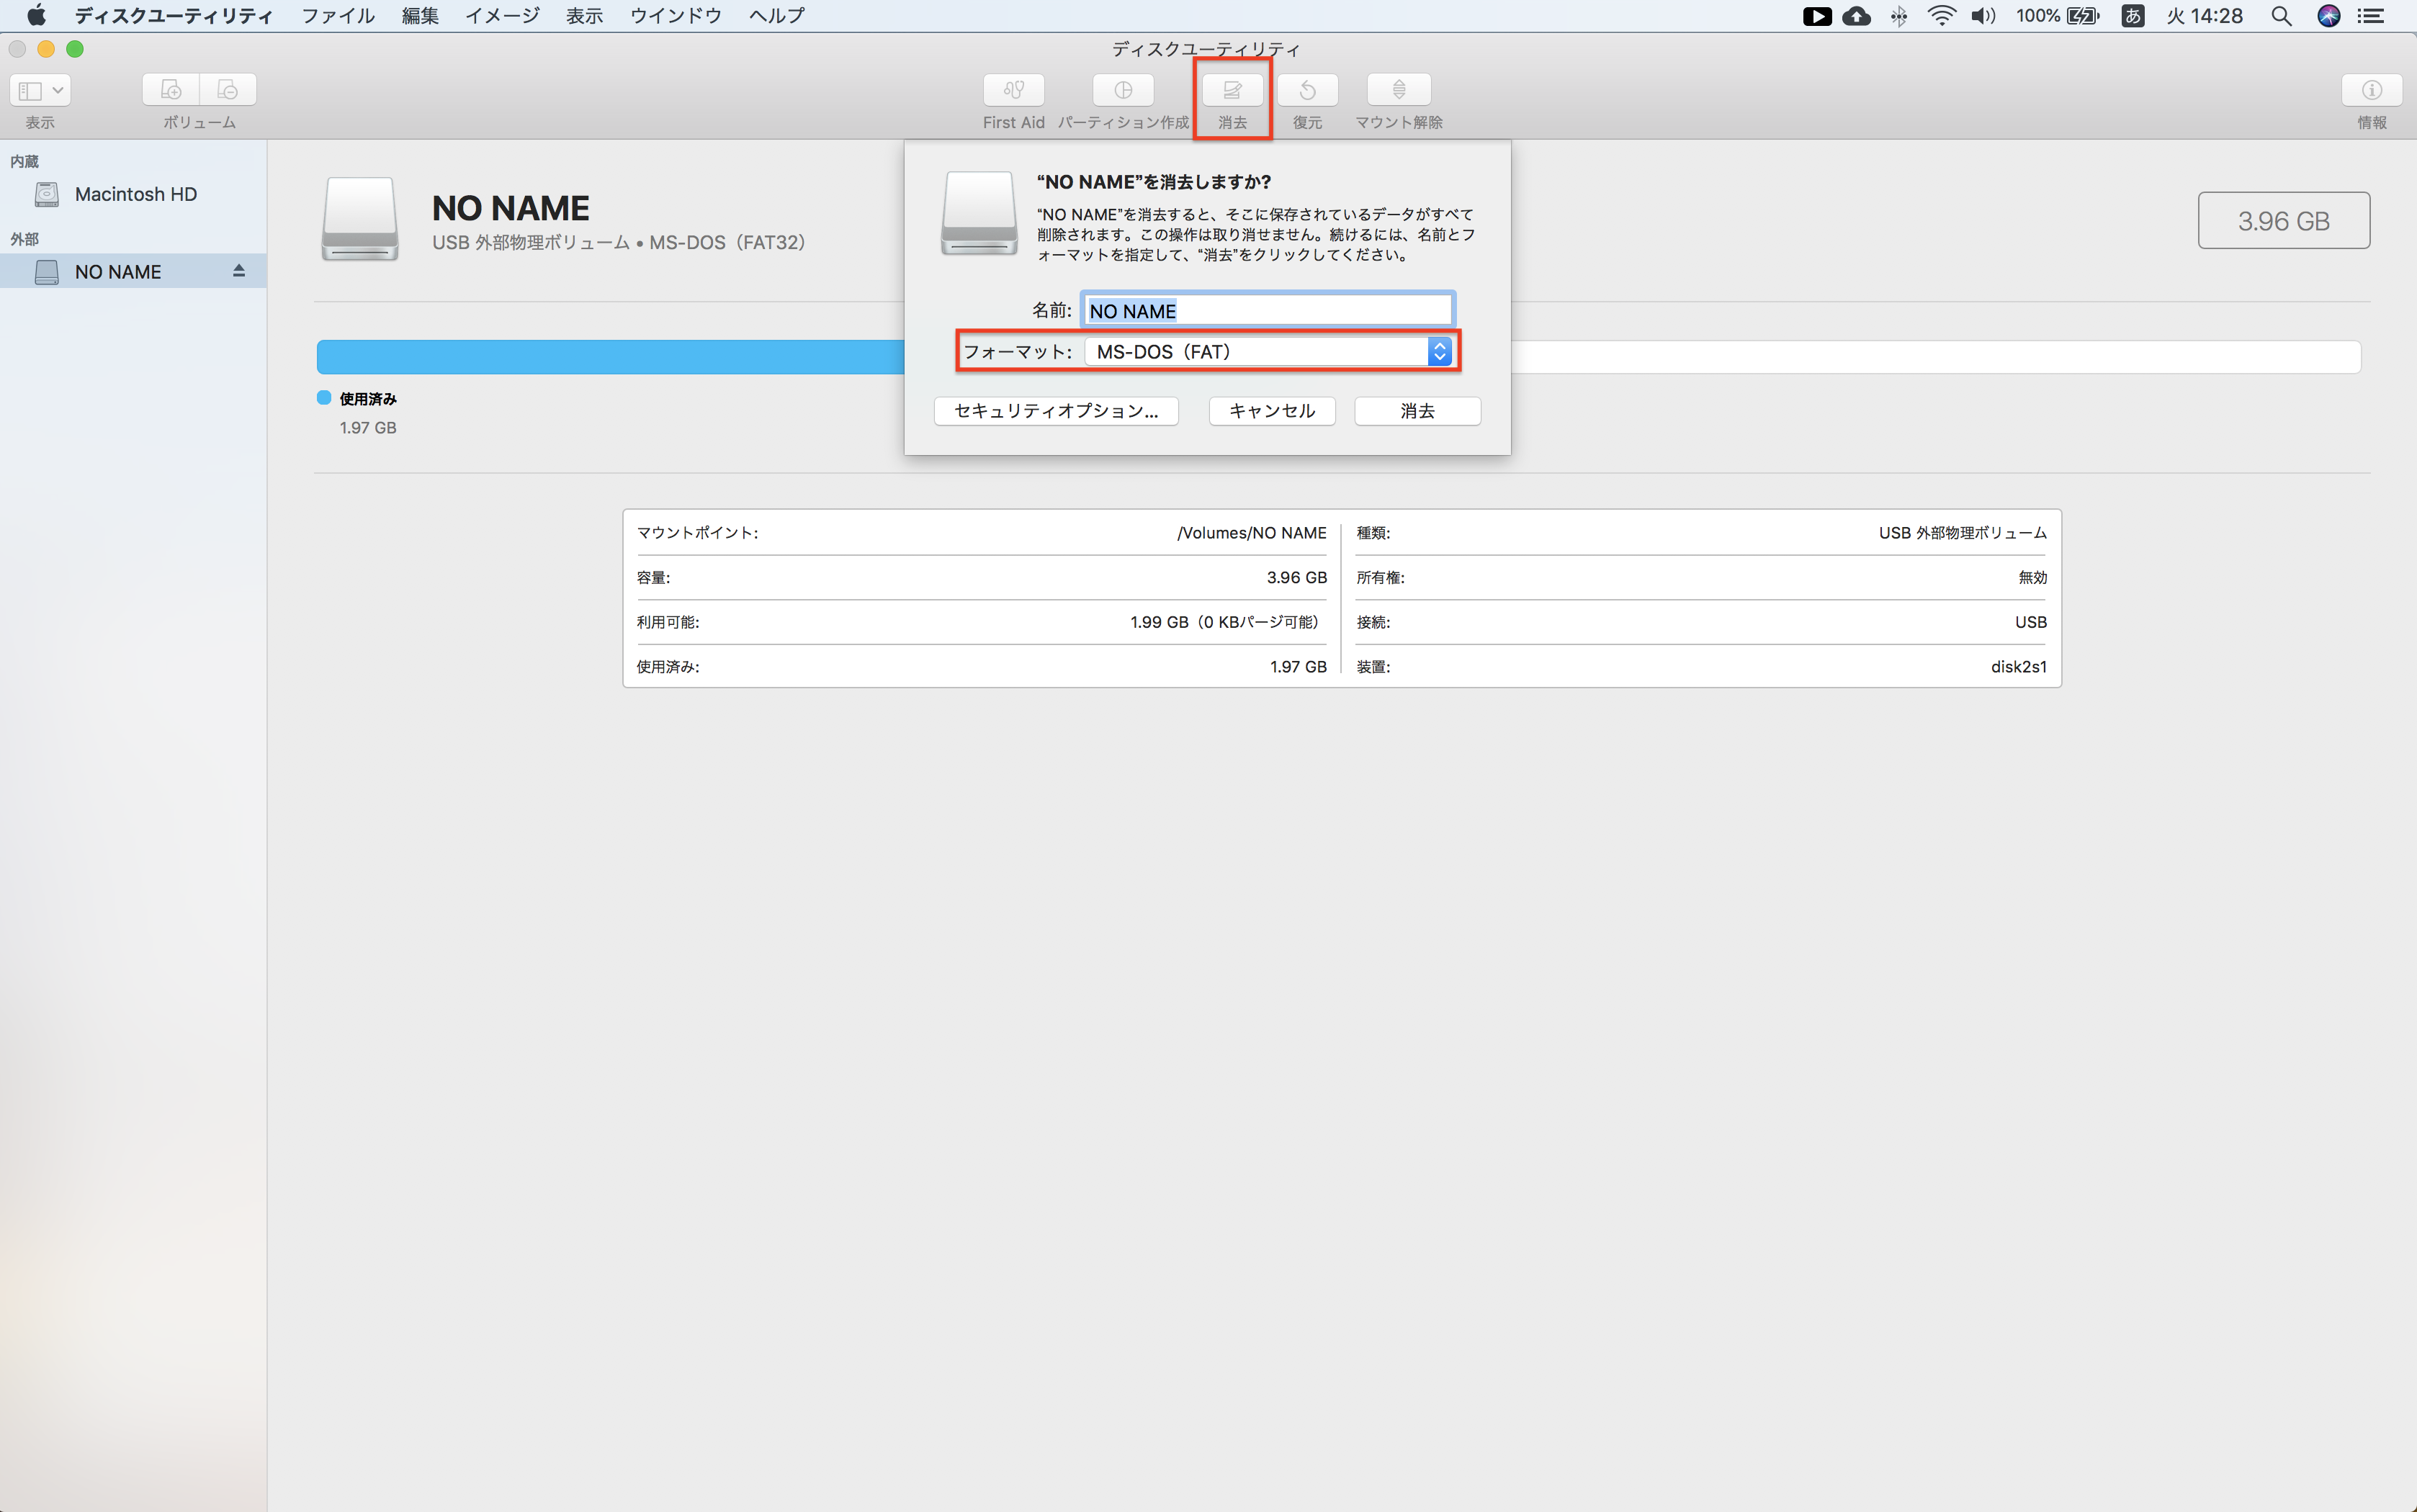This screenshot has width=2417, height=1512.
Task: Click the 3.96 GB capacity box
Action: tap(2283, 220)
